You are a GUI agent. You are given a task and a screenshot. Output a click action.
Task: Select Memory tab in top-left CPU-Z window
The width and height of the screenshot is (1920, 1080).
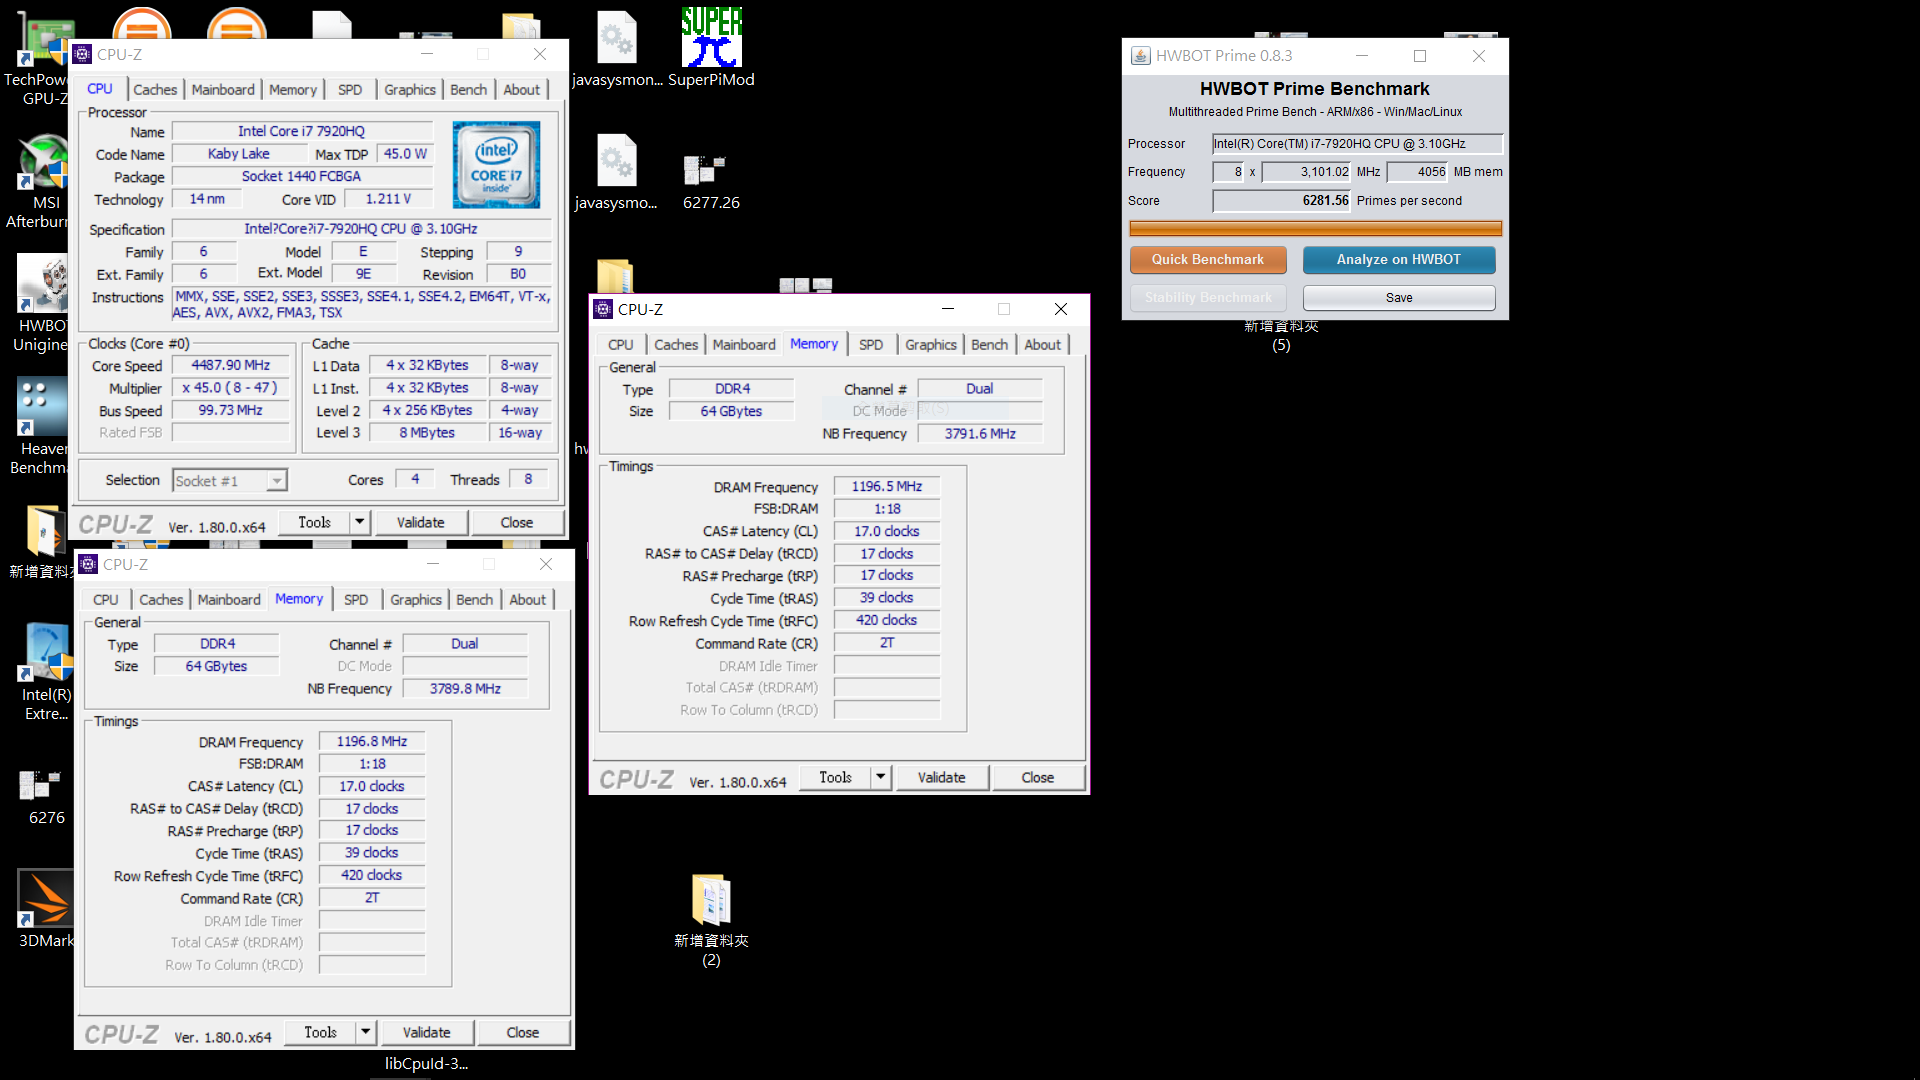click(293, 90)
